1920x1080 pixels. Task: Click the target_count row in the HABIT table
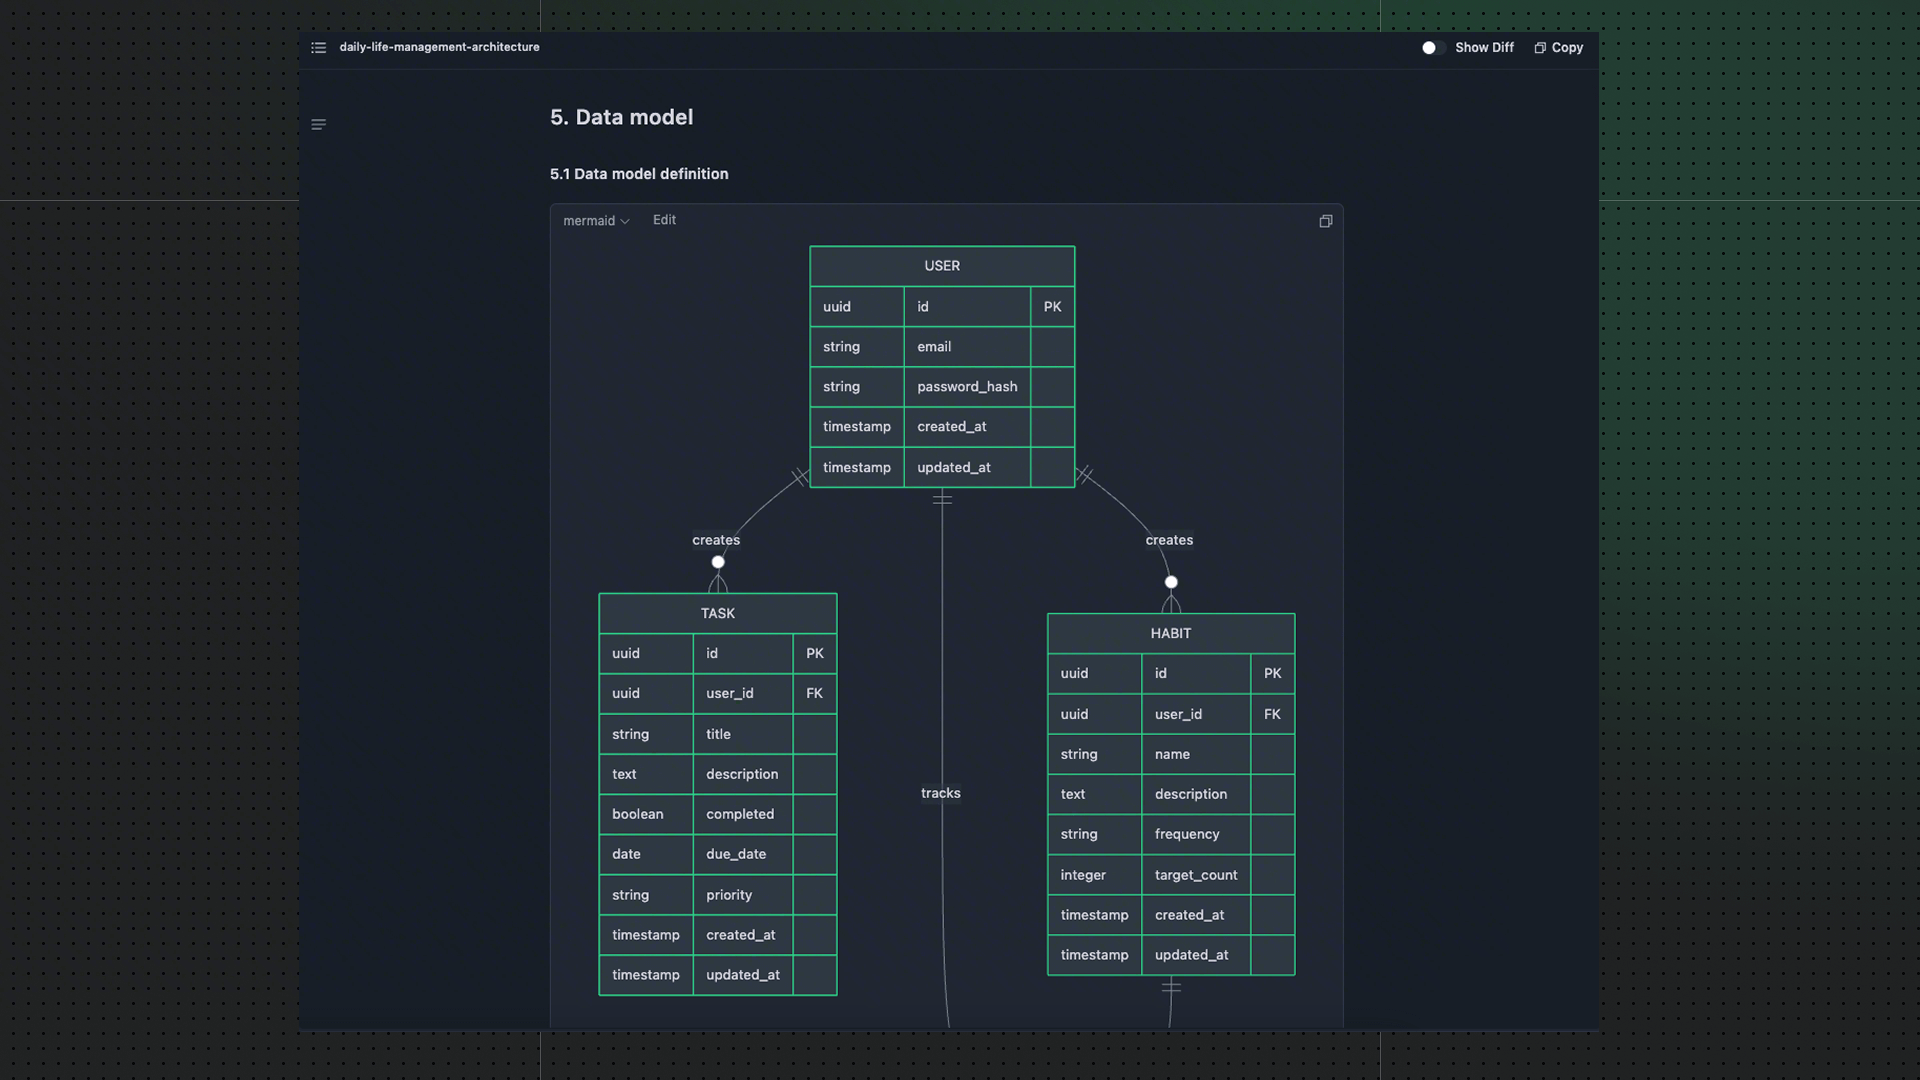(1195, 874)
